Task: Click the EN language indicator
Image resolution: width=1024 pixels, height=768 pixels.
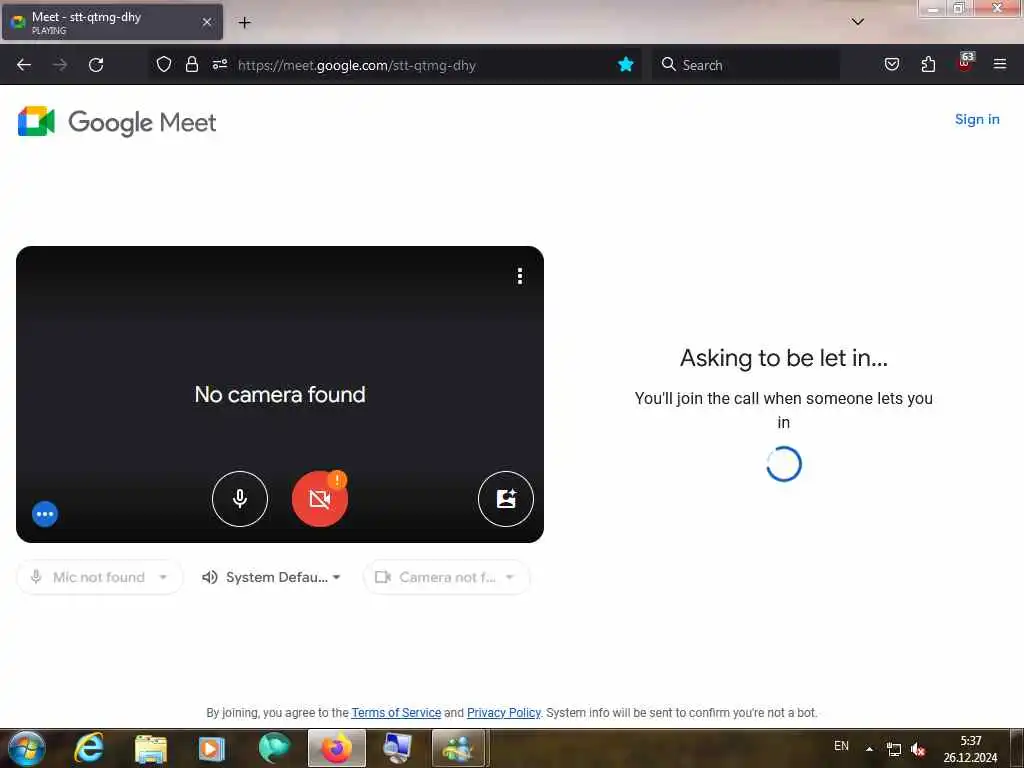Action: (x=841, y=746)
